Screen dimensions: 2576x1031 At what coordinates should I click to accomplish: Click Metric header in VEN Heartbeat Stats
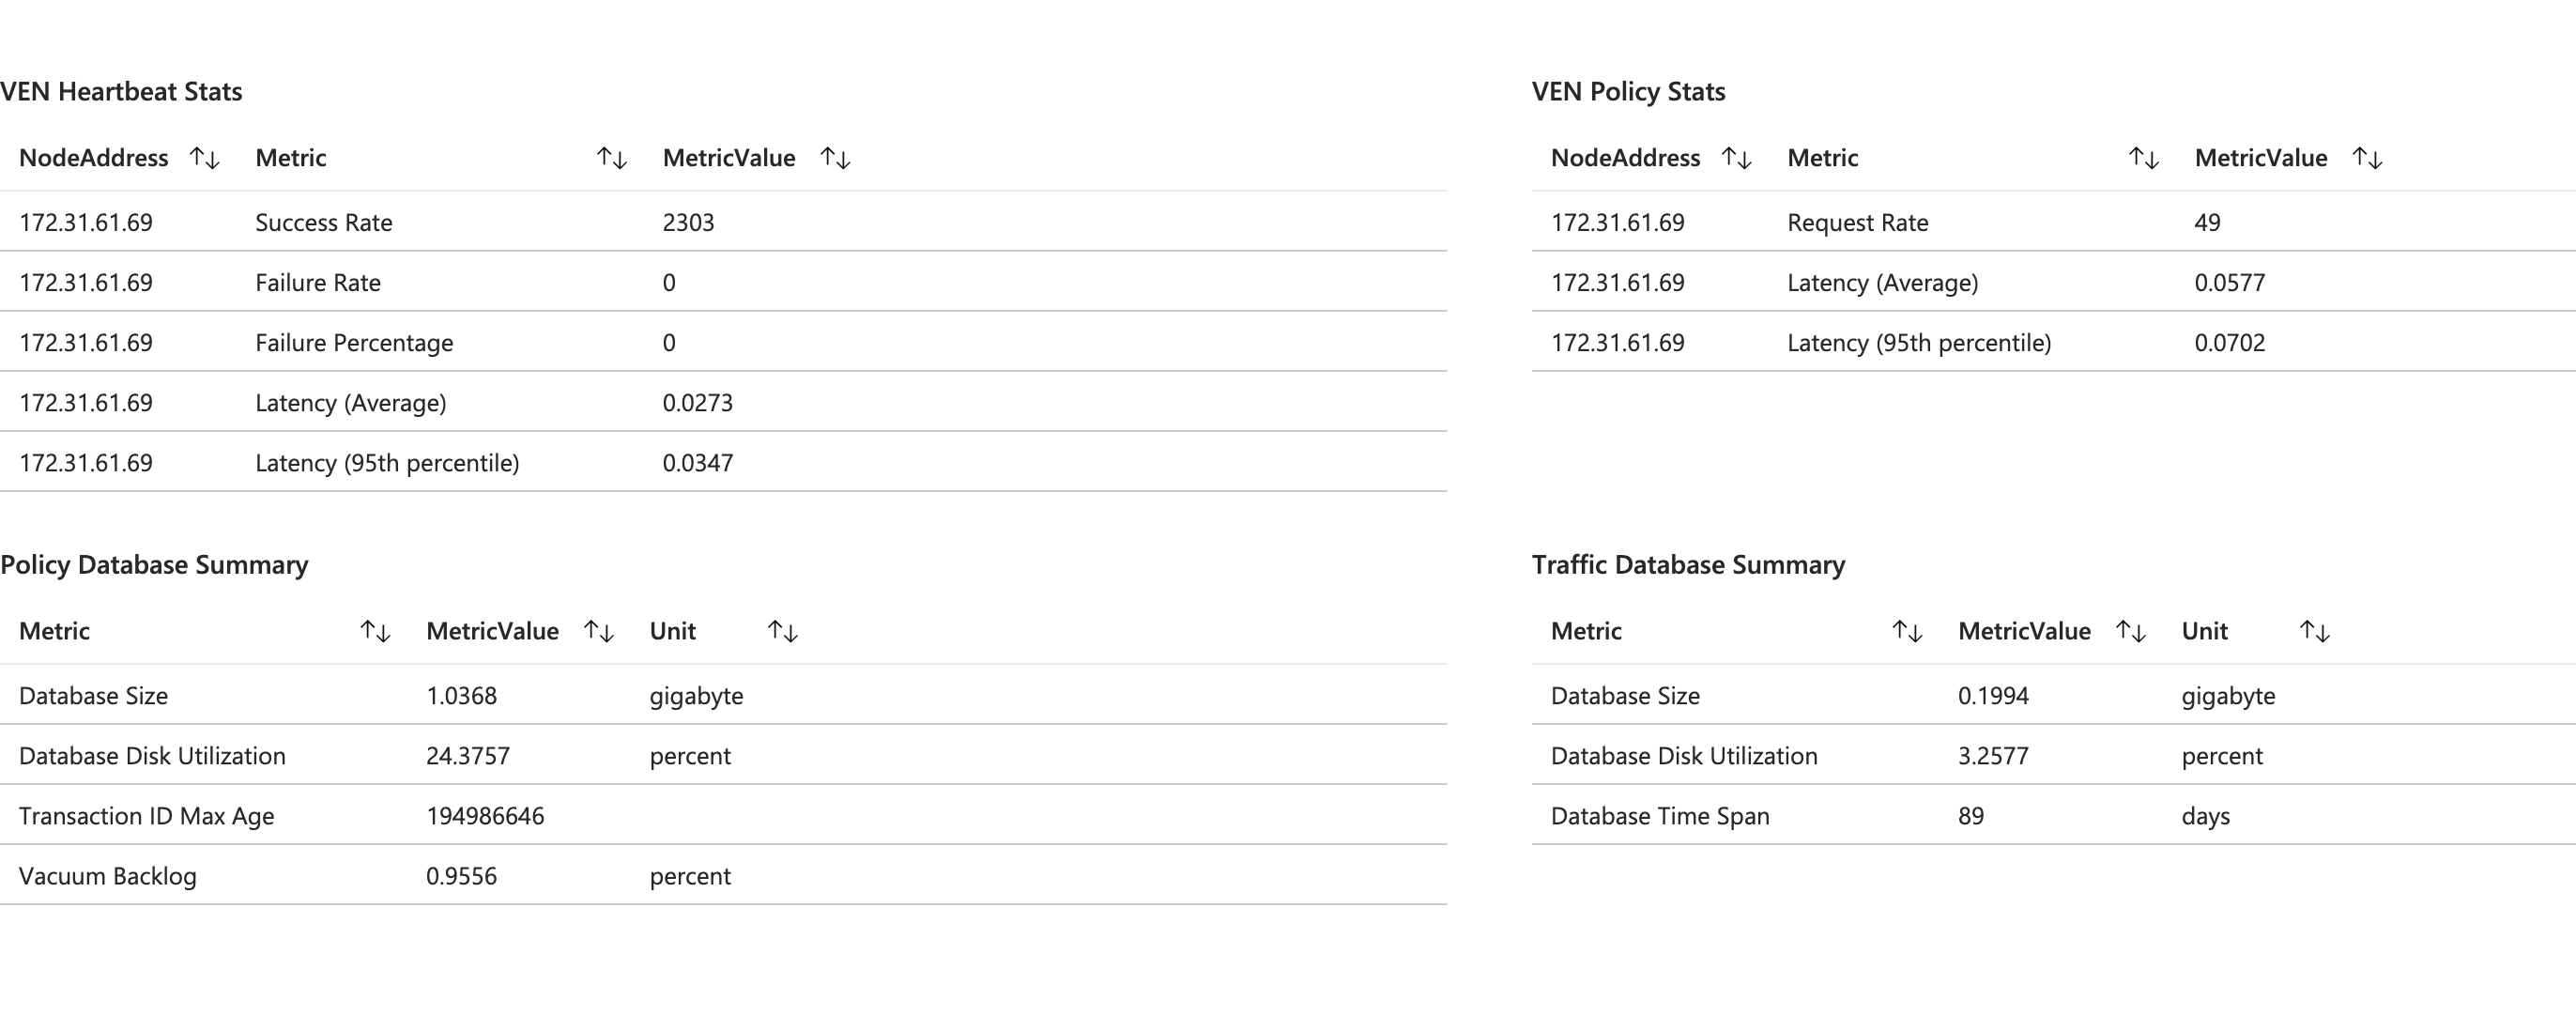tap(291, 158)
